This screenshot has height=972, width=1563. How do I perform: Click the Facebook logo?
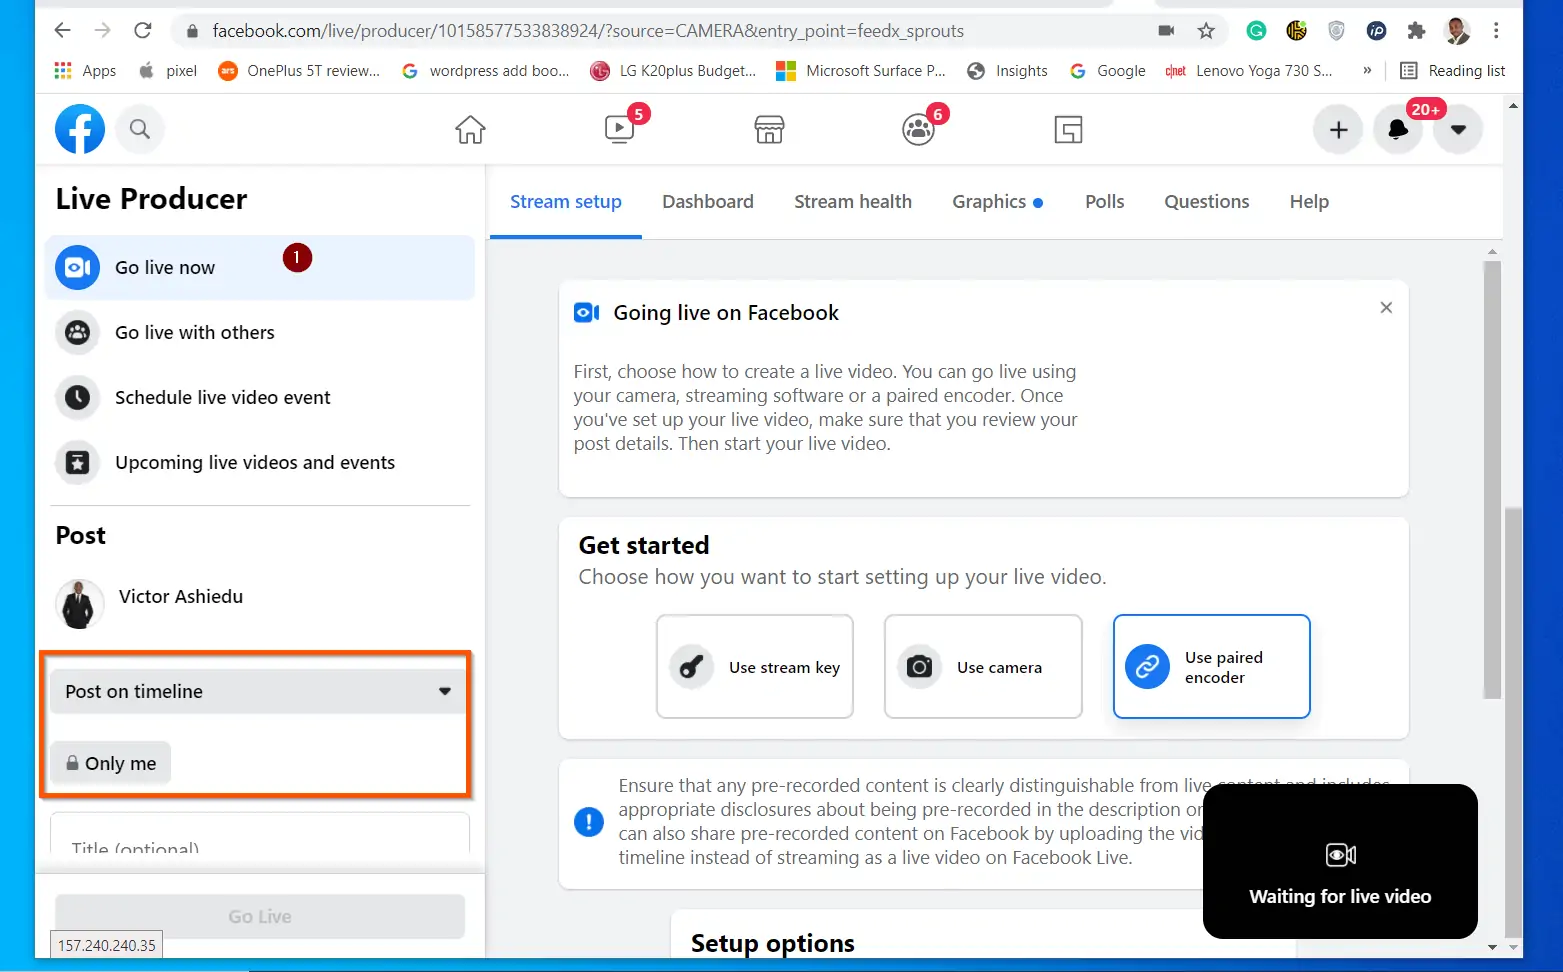[x=80, y=129]
